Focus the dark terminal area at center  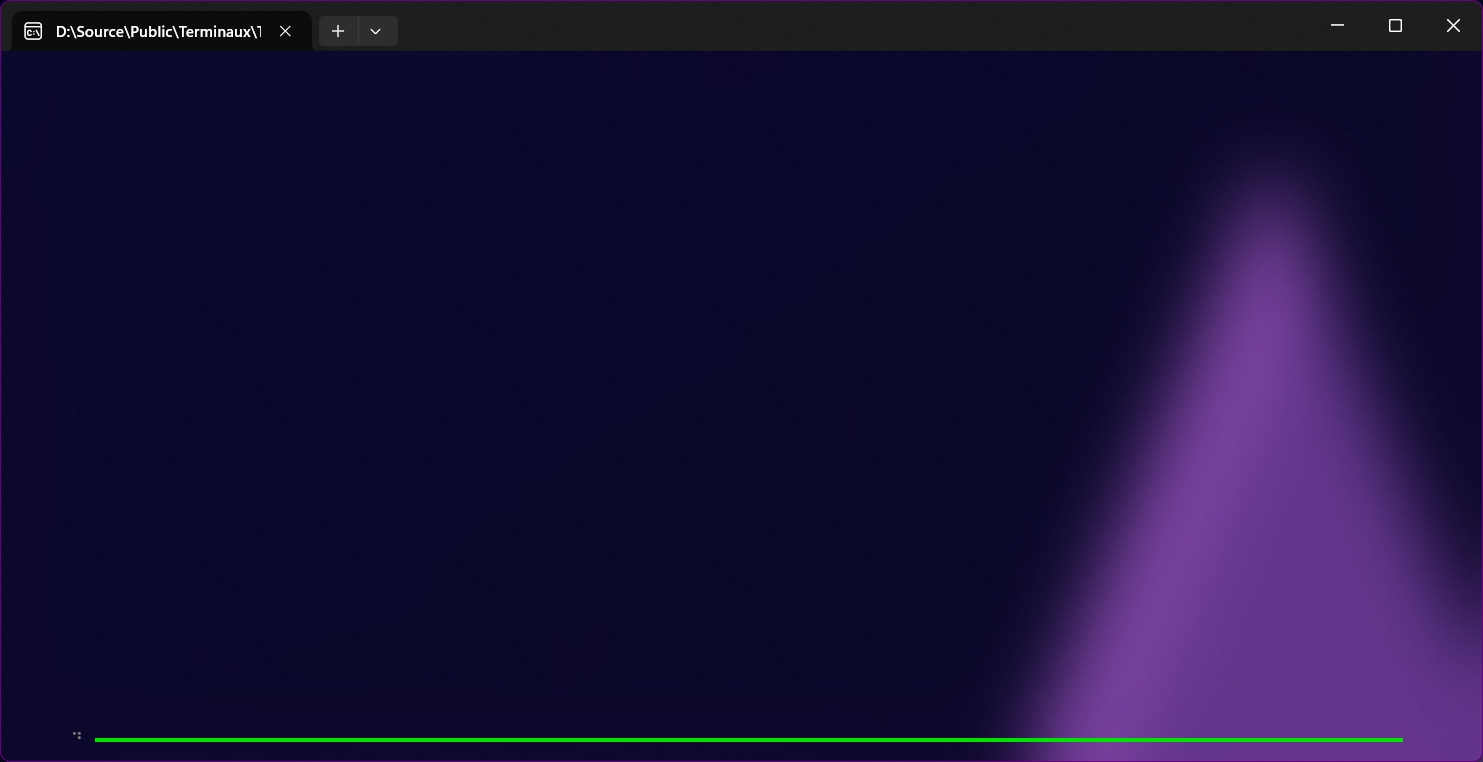(740, 400)
